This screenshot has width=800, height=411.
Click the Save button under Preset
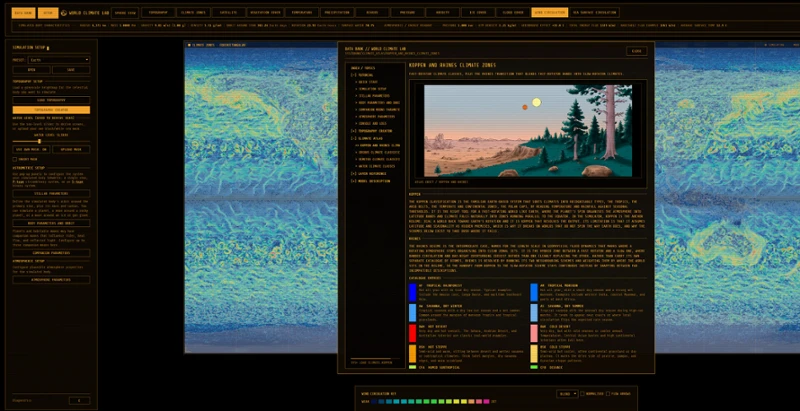[71, 70]
